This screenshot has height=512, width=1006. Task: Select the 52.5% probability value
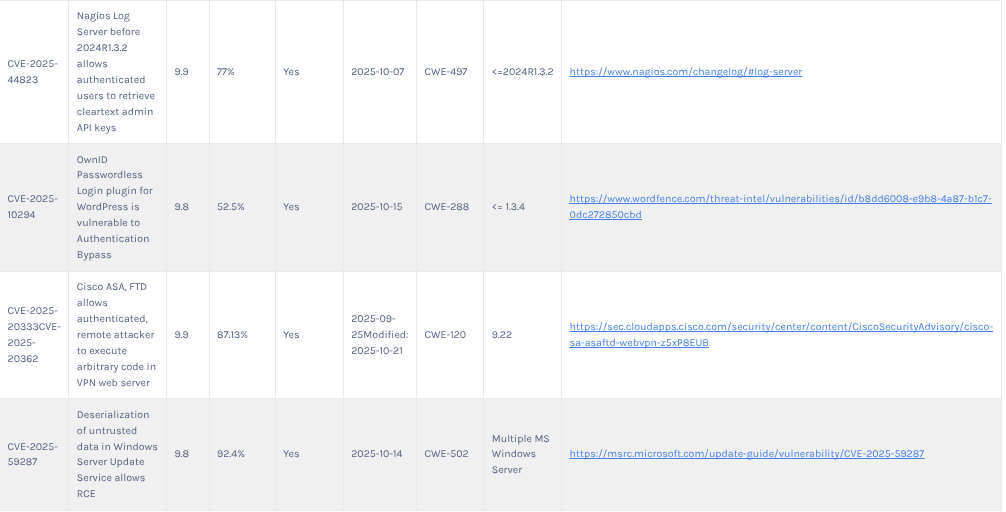pos(231,207)
